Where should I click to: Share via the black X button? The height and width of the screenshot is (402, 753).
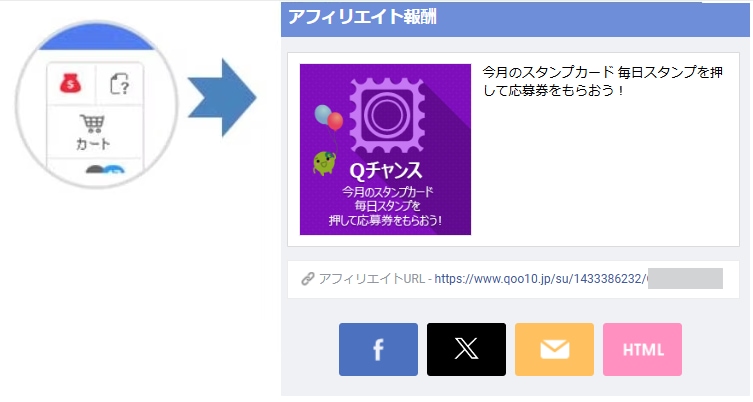[466, 350]
